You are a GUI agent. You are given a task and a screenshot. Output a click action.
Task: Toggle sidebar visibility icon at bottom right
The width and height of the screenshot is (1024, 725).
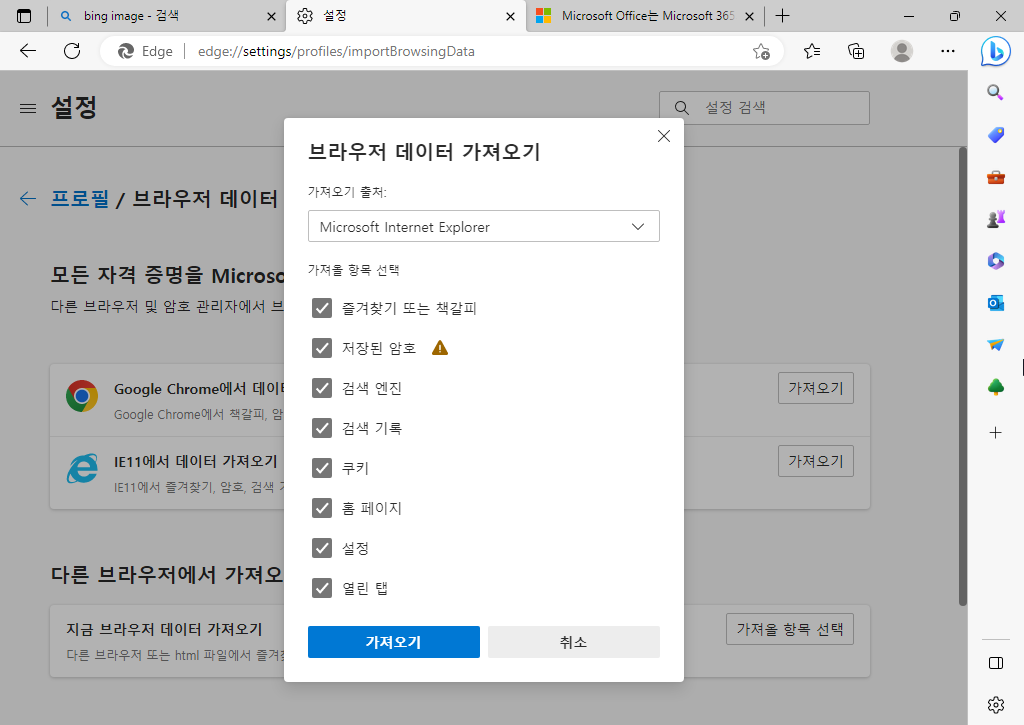pos(995,664)
